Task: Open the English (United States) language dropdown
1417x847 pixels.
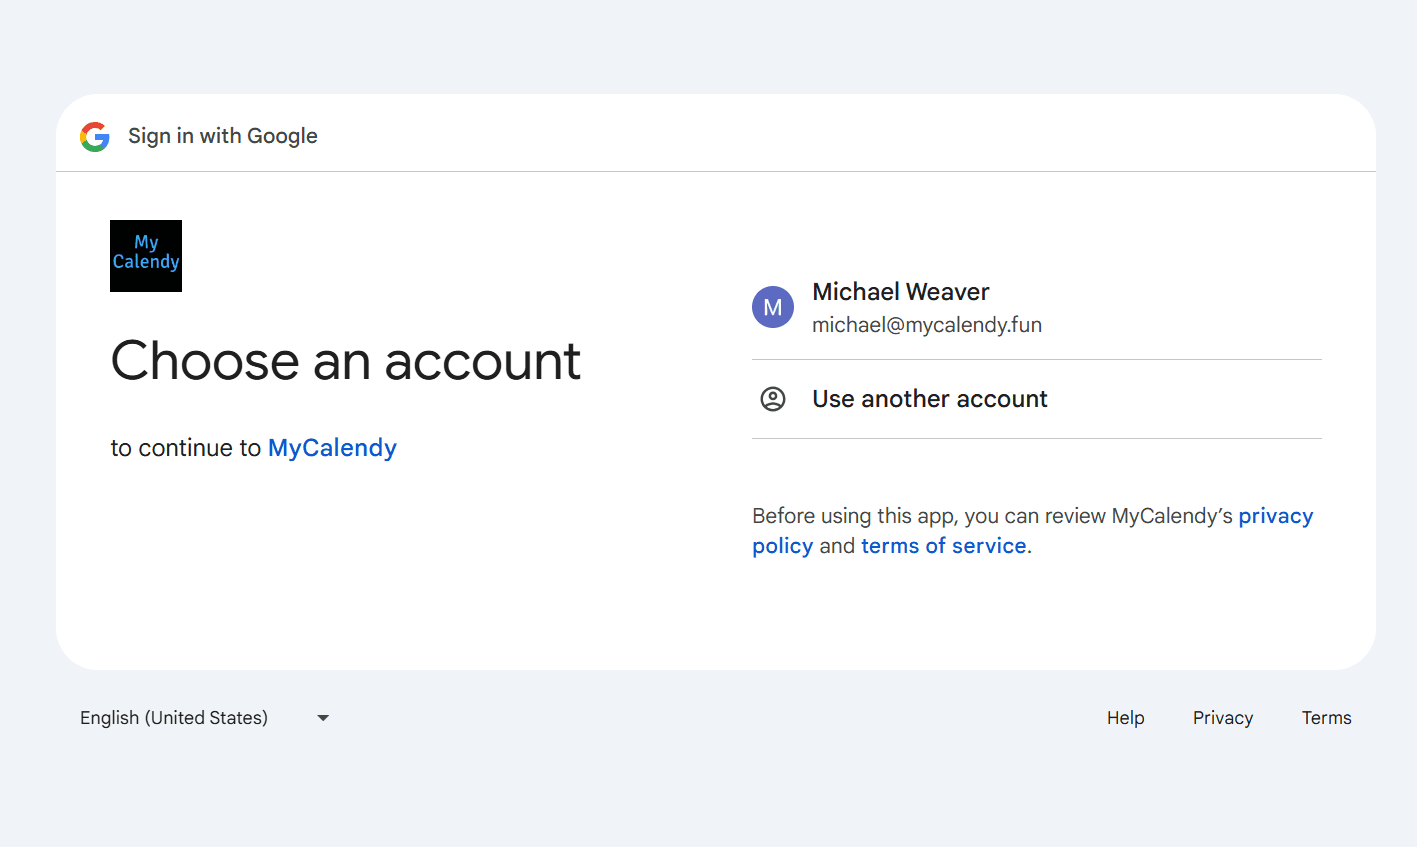Action: coord(200,717)
